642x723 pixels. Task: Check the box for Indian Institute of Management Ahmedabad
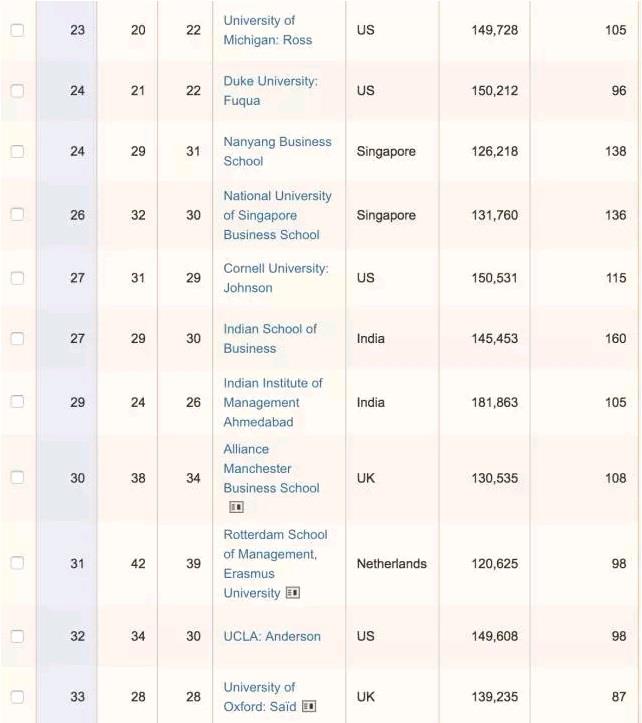pos(17,402)
